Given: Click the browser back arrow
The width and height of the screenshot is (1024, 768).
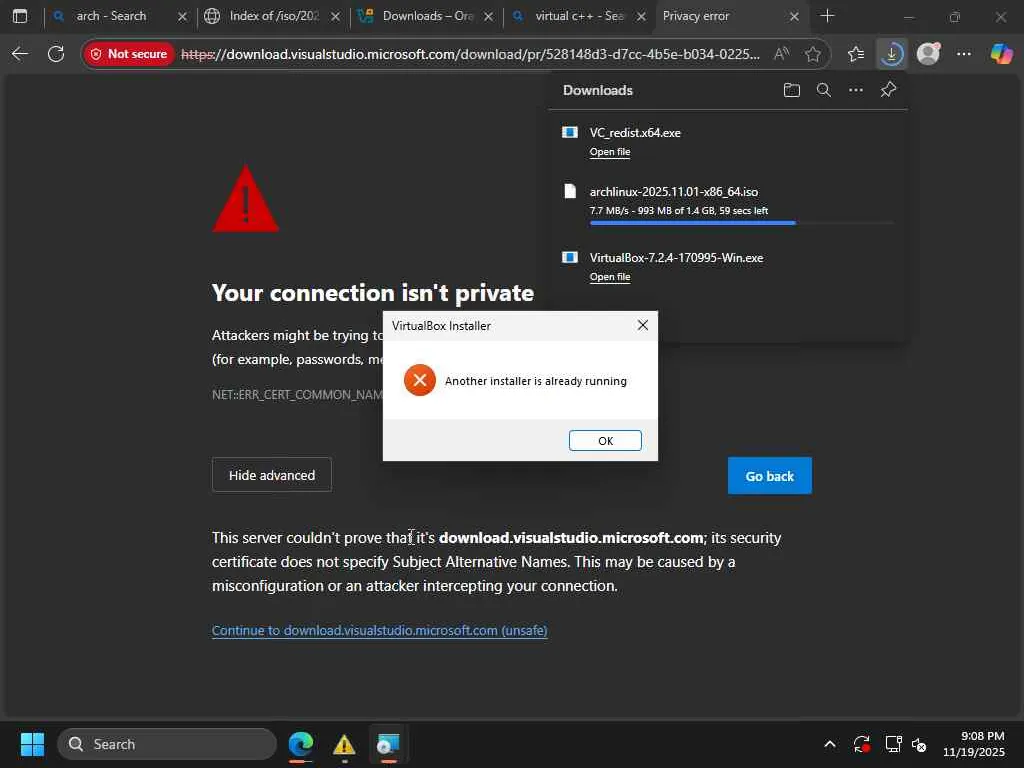Looking at the screenshot, I should (20, 54).
